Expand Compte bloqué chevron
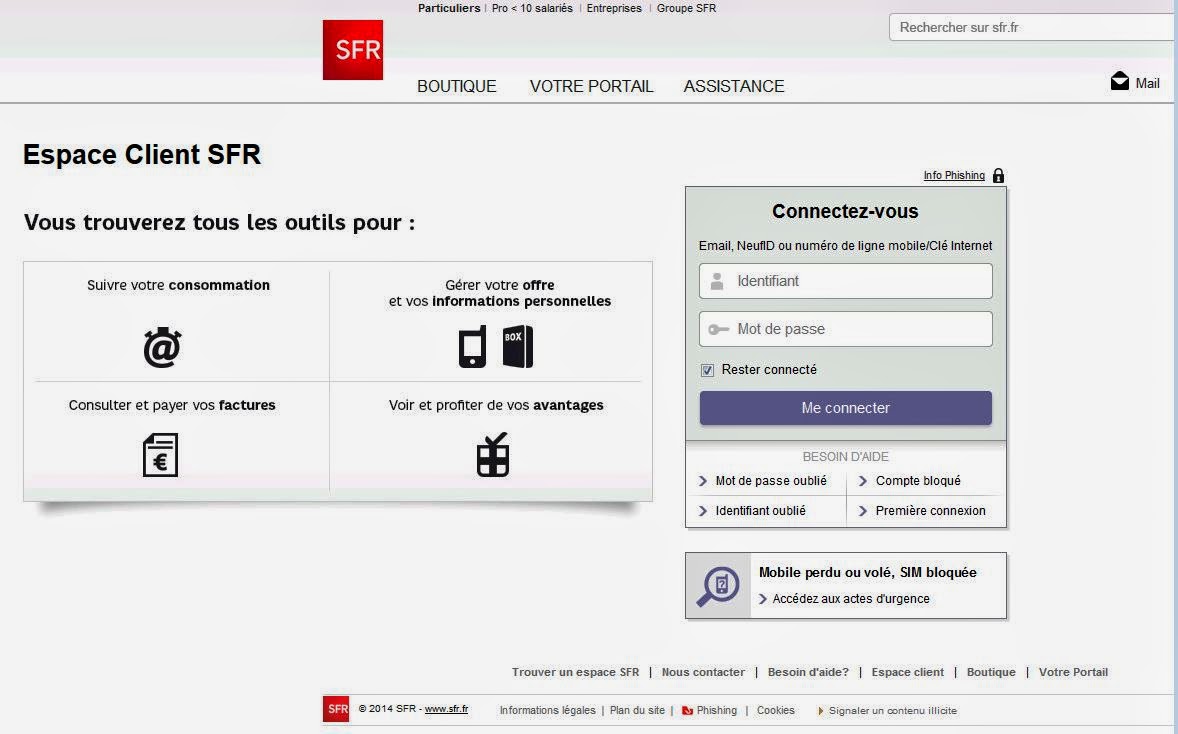Image resolution: width=1178 pixels, height=734 pixels. click(863, 481)
